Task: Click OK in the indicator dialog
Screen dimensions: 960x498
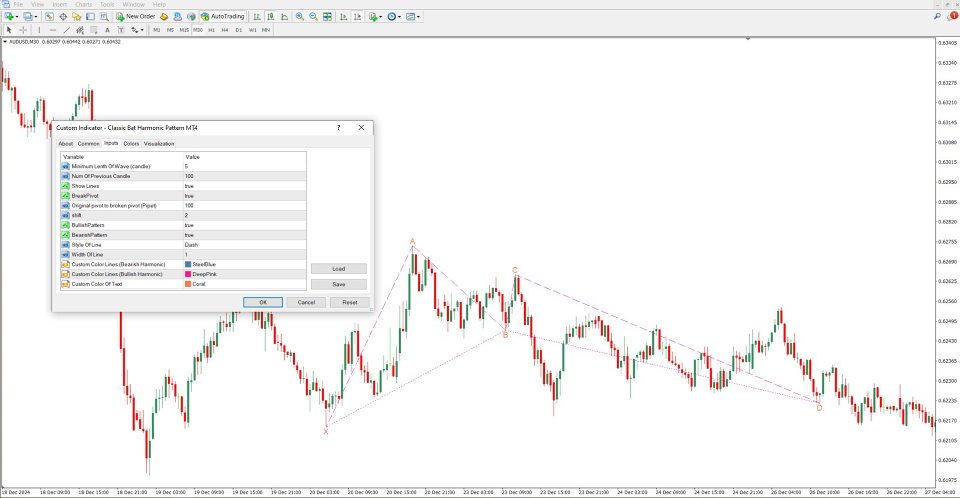Action: click(263, 302)
